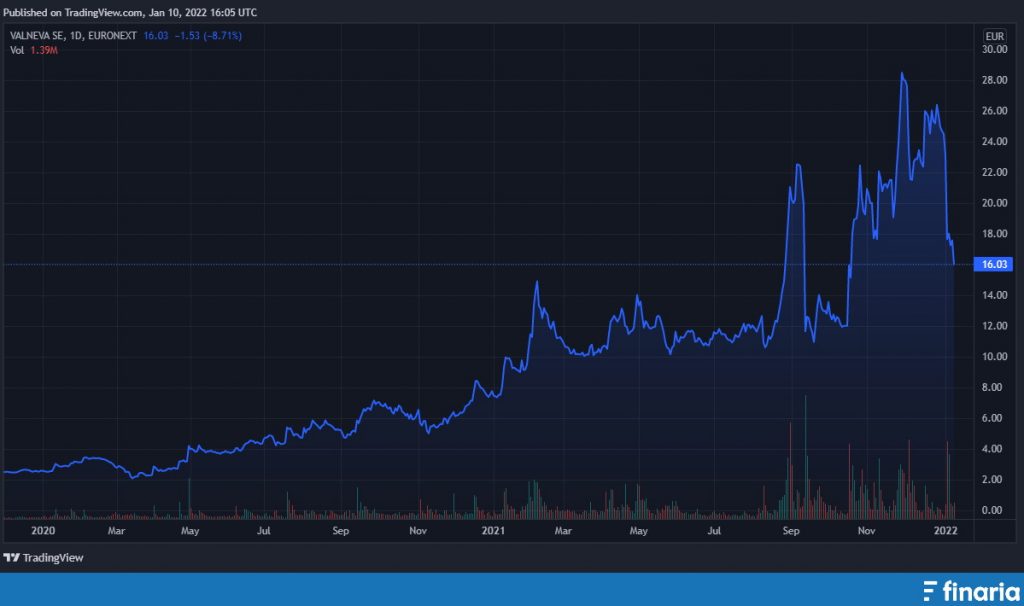
Task: Click the 16.03 current price tag
Action: click(994, 264)
